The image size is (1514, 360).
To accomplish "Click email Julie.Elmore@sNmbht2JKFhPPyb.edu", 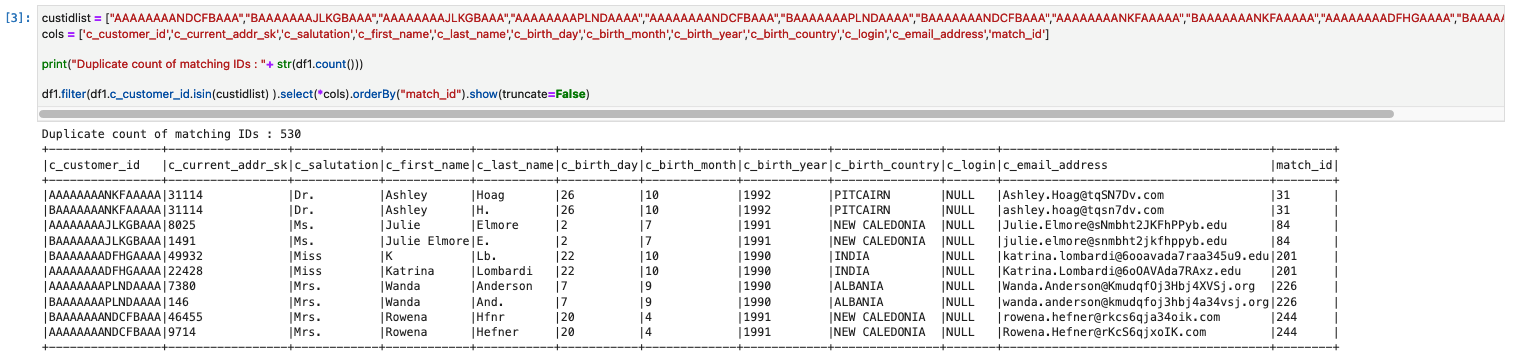I will pyautogui.click(x=1114, y=225).
